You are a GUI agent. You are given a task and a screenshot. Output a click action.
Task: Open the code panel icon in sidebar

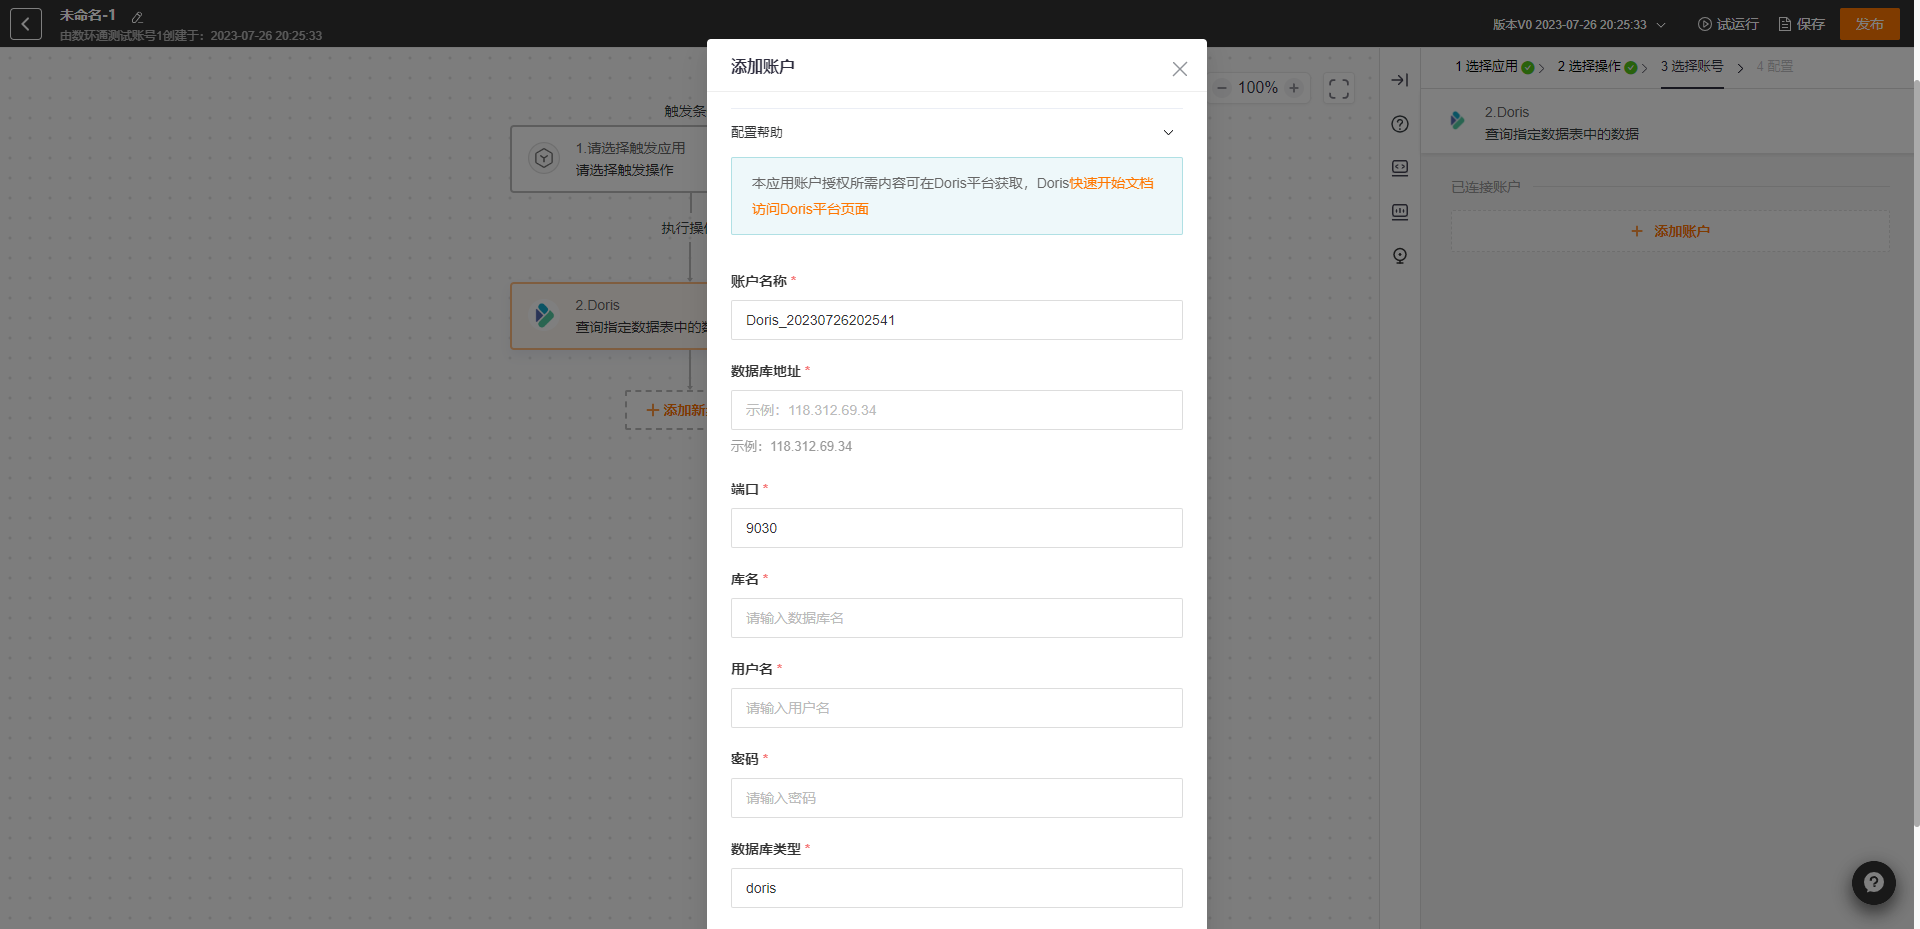[x=1400, y=168]
